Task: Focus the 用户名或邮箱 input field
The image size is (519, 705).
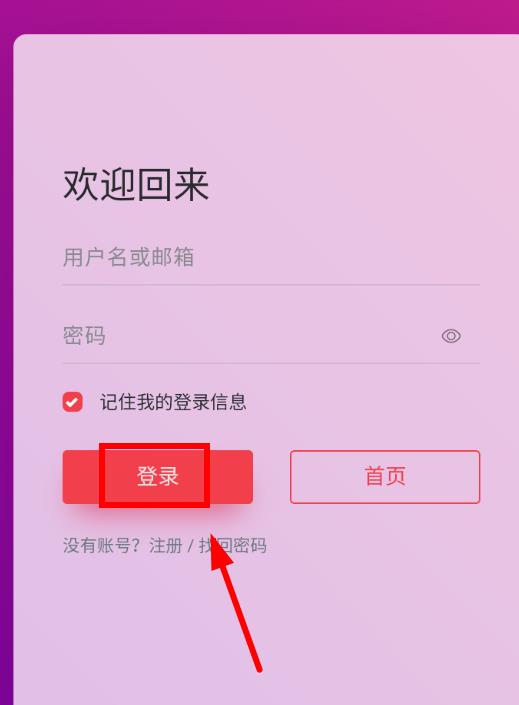Action: pyautogui.click(x=271, y=258)
